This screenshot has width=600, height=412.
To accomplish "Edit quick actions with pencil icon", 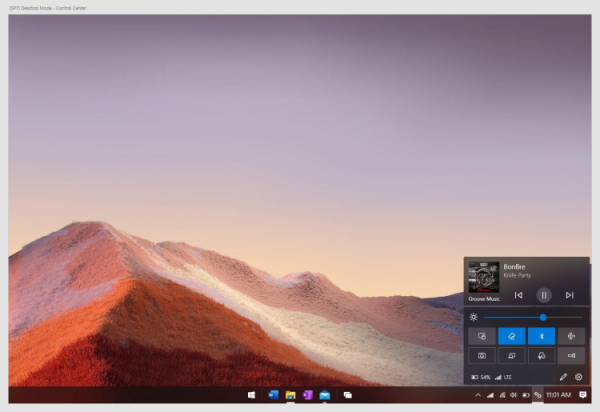I will pos(563,377).
